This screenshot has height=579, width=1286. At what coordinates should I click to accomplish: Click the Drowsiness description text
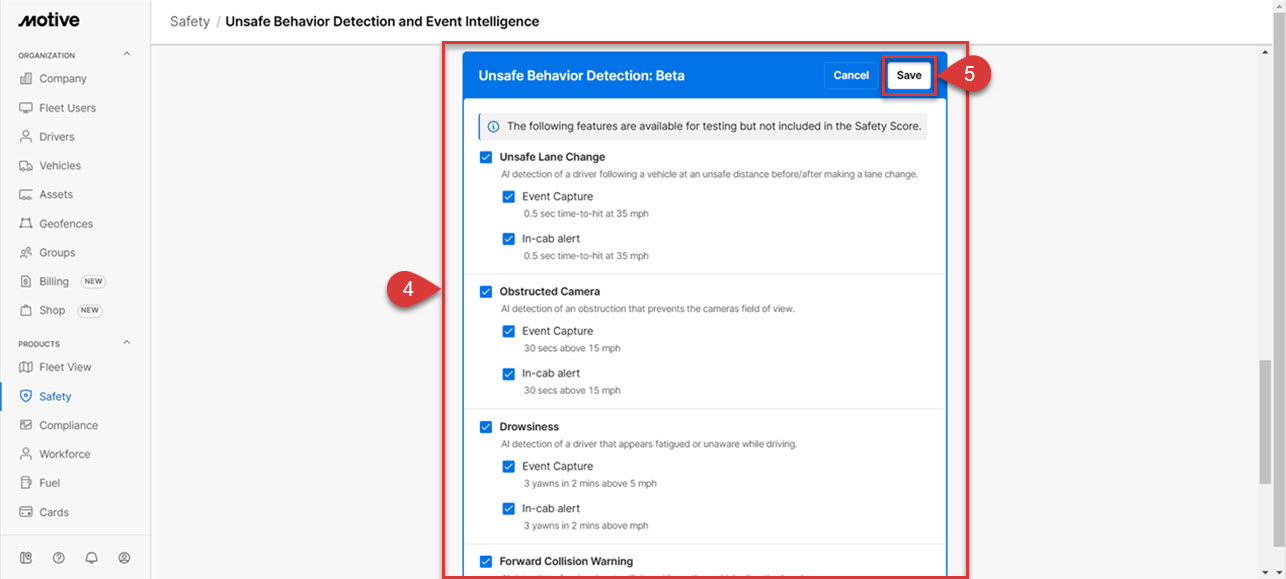[649, 444]
